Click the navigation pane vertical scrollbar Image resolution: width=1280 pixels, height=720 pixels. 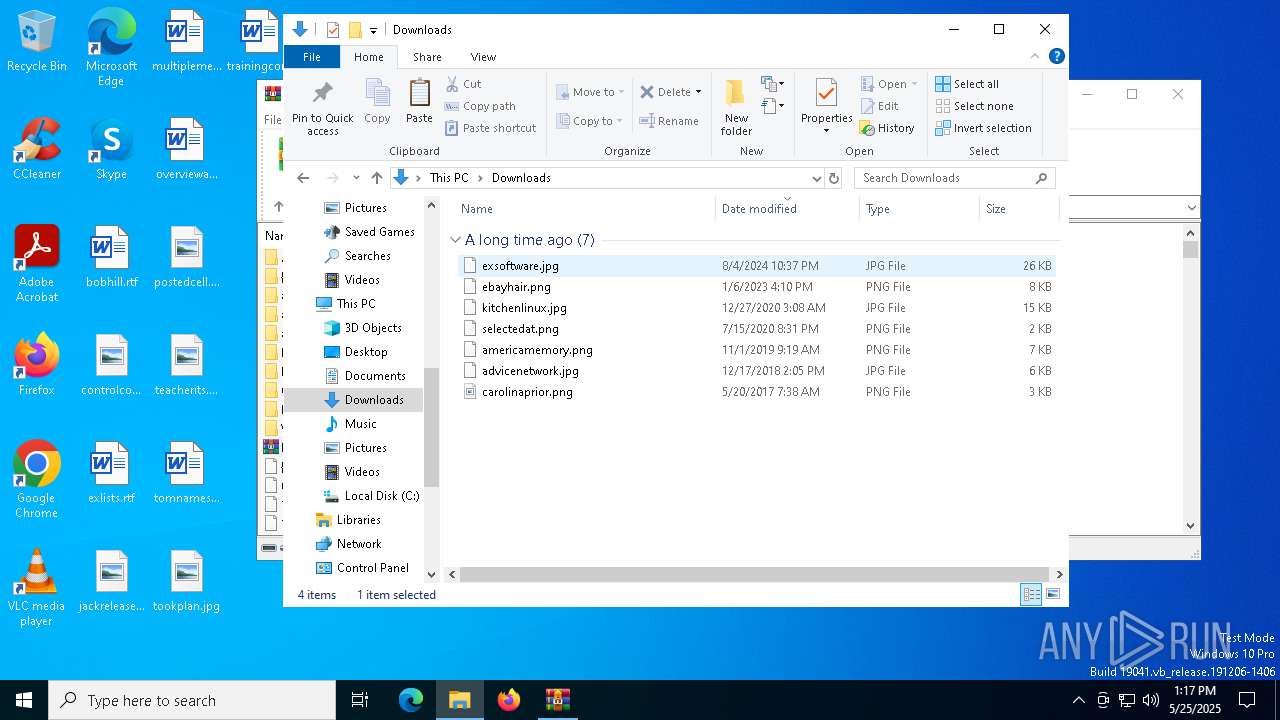tap(432, 427)
